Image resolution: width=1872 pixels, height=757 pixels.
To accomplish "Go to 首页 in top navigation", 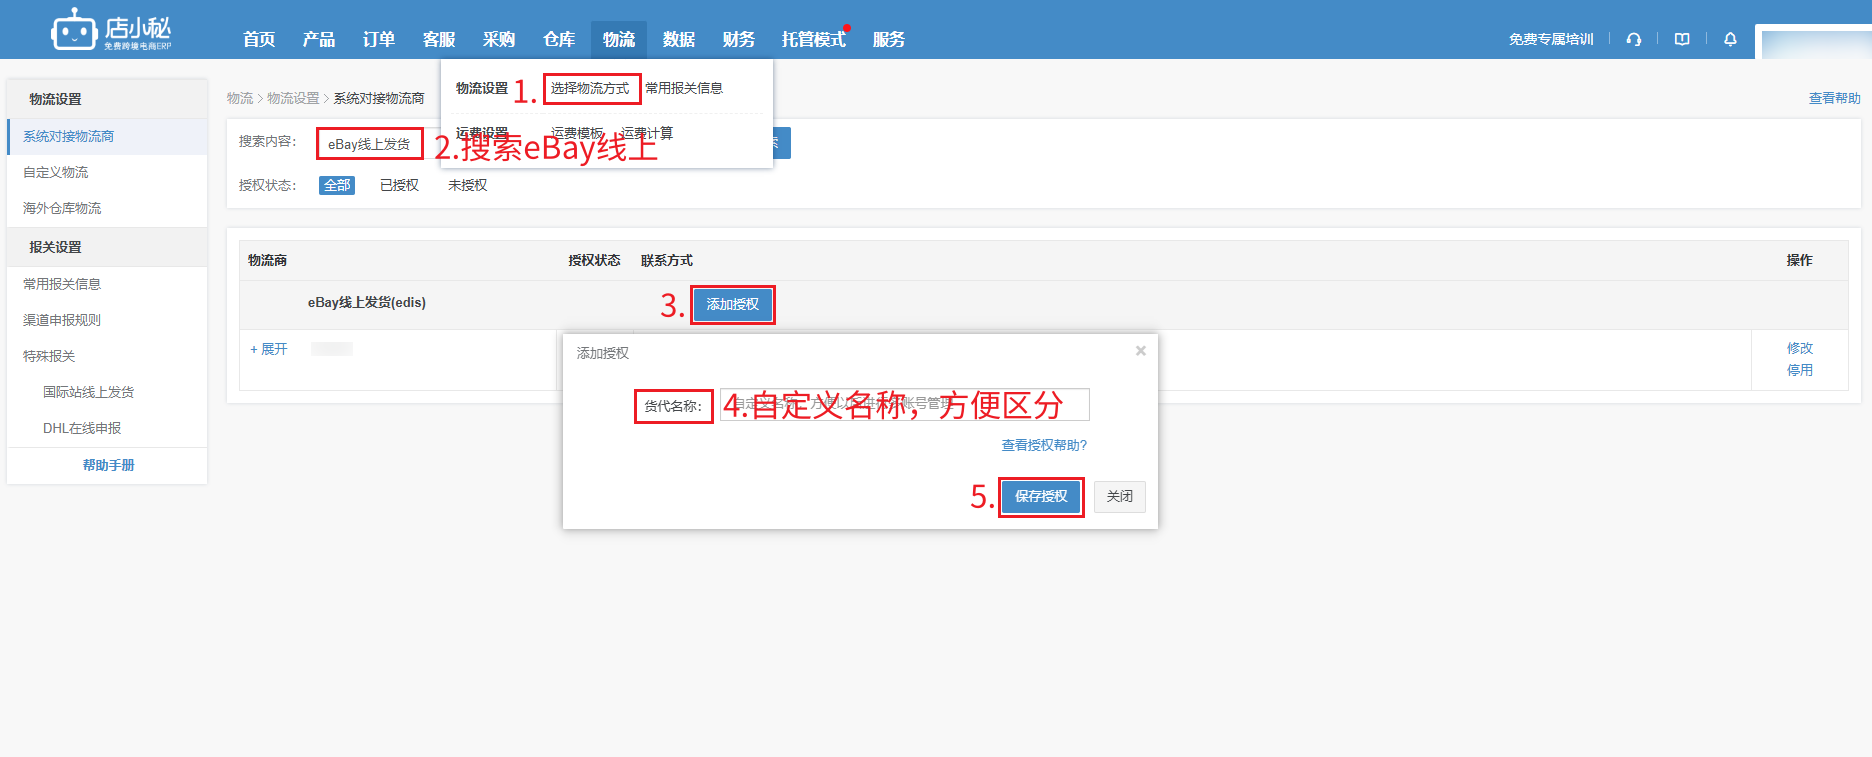I will point(259,39).
